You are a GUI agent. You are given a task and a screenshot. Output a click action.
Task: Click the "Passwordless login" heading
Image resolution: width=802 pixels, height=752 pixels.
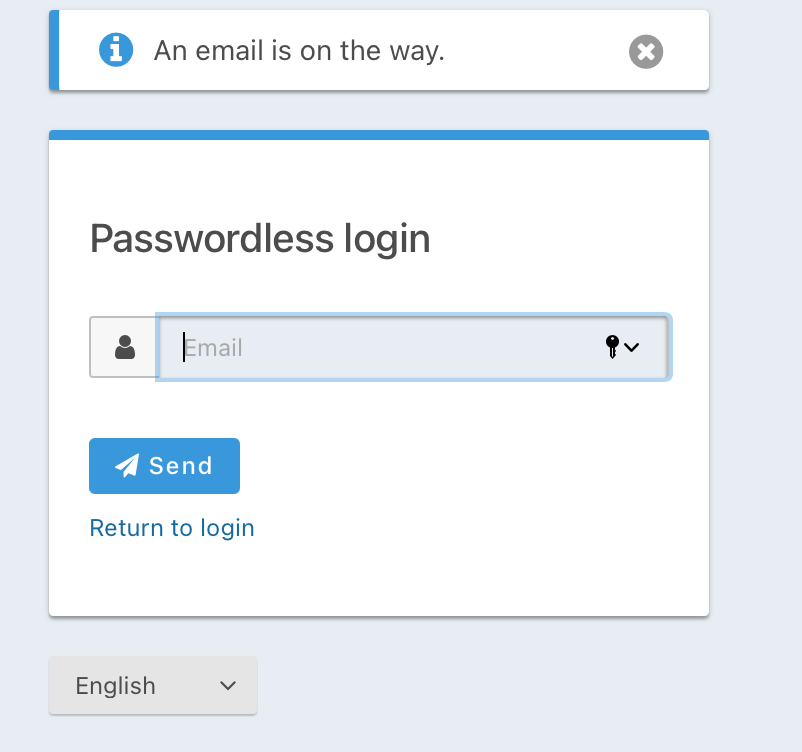click(x=260, y=239)
